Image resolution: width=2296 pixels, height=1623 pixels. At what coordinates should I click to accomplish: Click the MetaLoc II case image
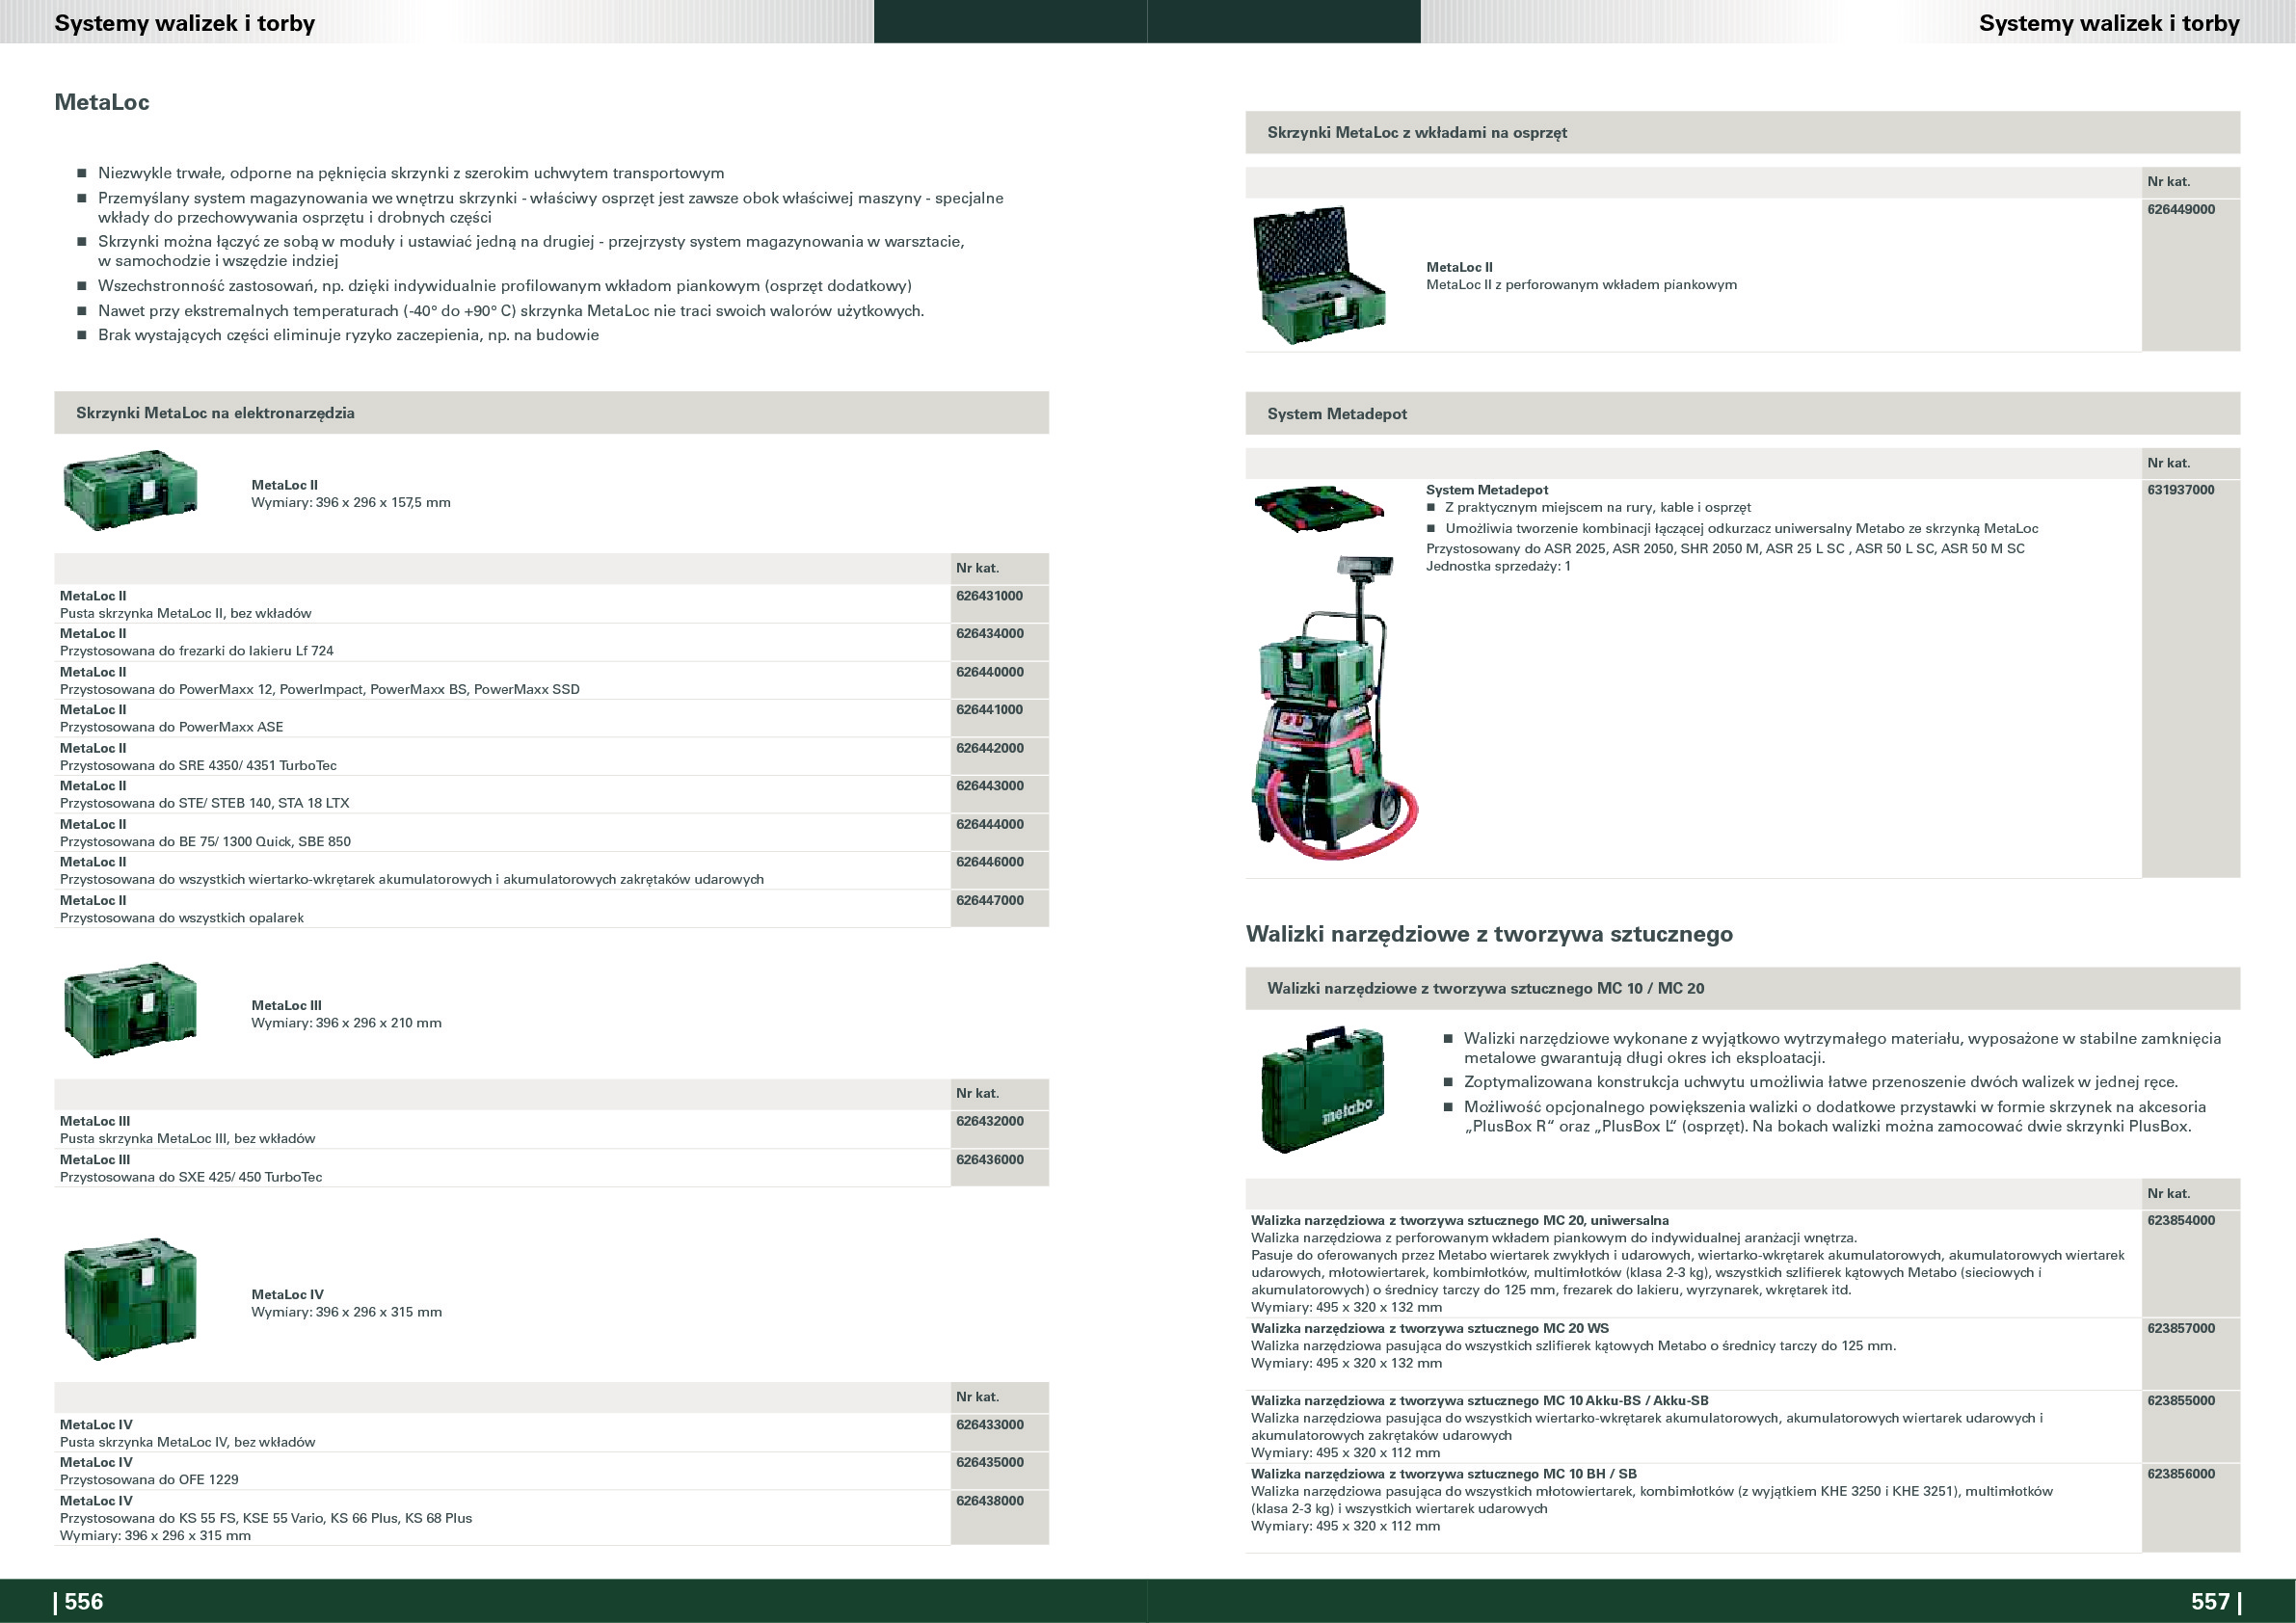pyautogui.click(x=130, y=490)
